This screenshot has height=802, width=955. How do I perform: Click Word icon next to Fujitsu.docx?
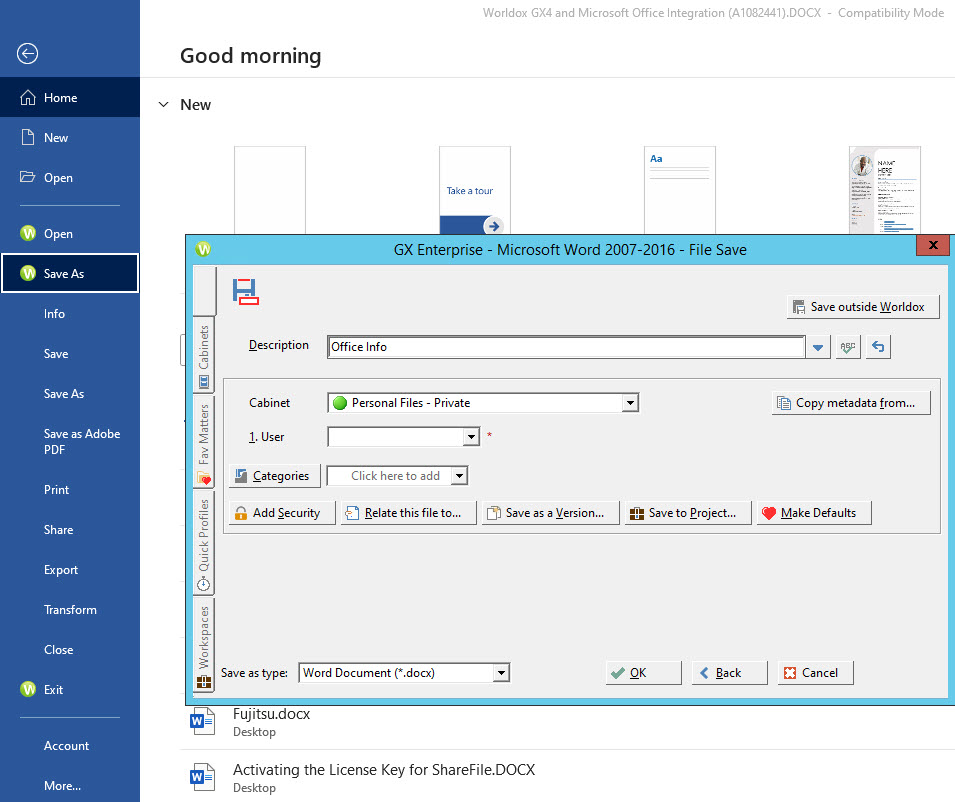point(202,722)
